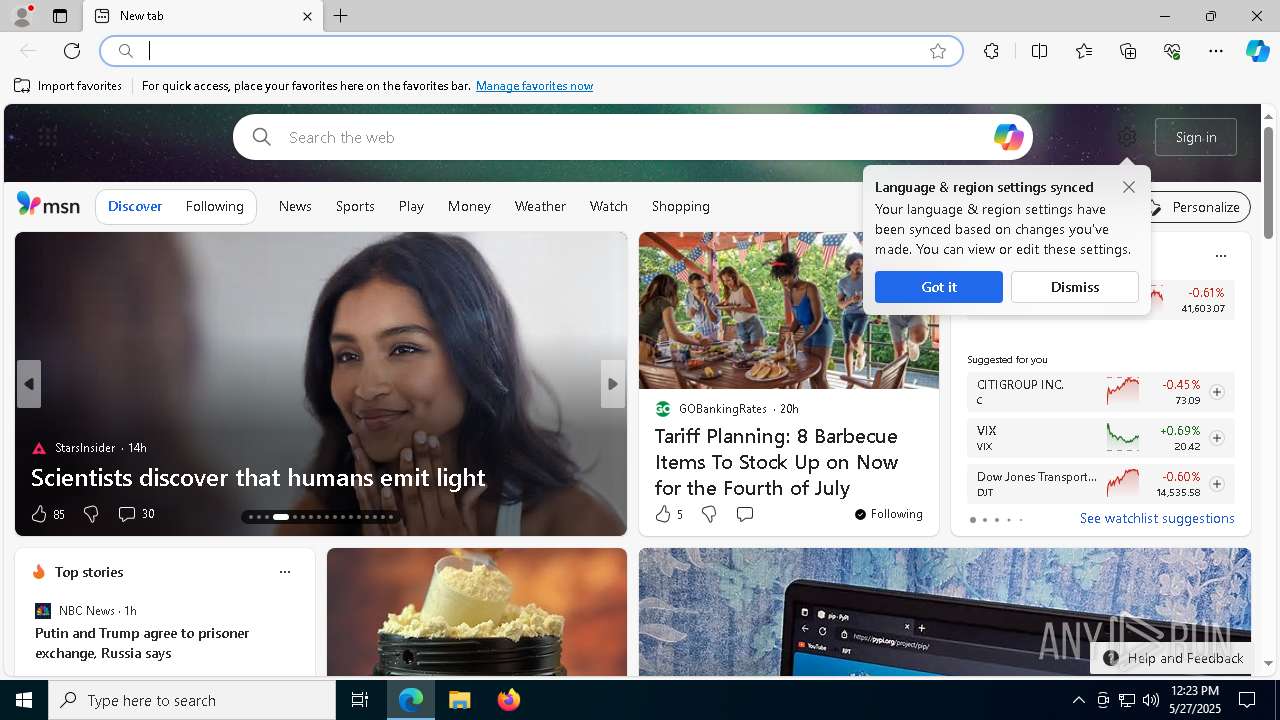
Task: Show hidden system tray icons chevron
Action: 1078,700
